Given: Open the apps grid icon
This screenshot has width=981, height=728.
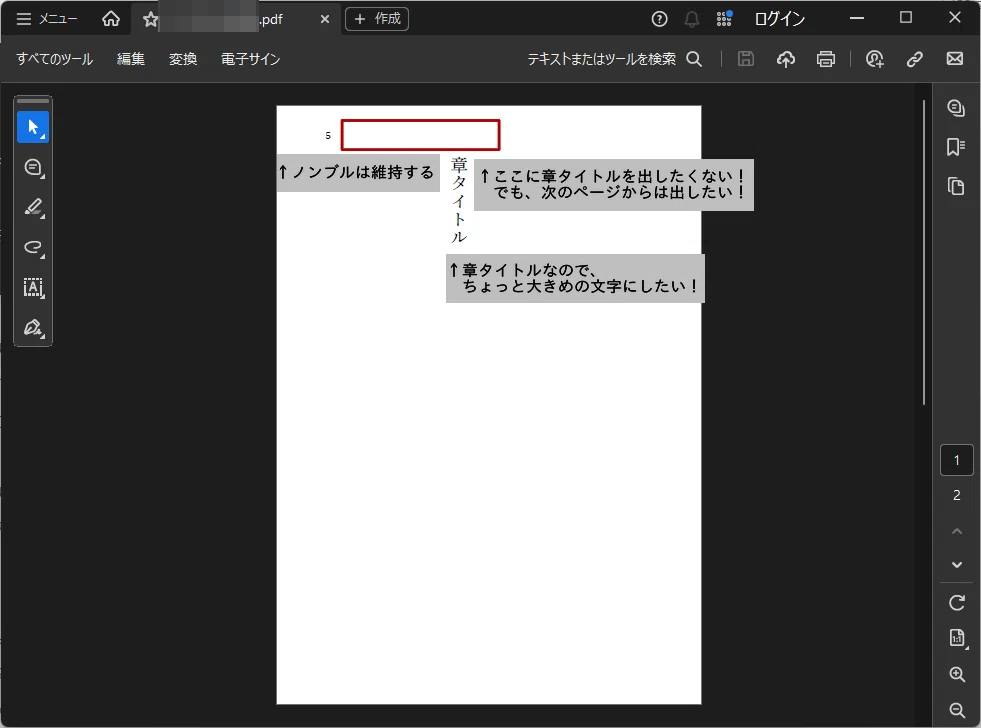Looking at the screenshot, I should click(724, 19).
